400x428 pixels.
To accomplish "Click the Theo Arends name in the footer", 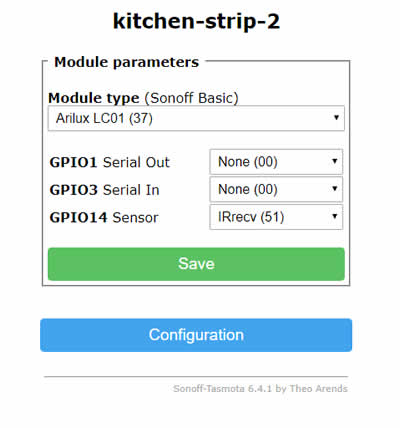I will pyautogui.click(x=319, y=389).
